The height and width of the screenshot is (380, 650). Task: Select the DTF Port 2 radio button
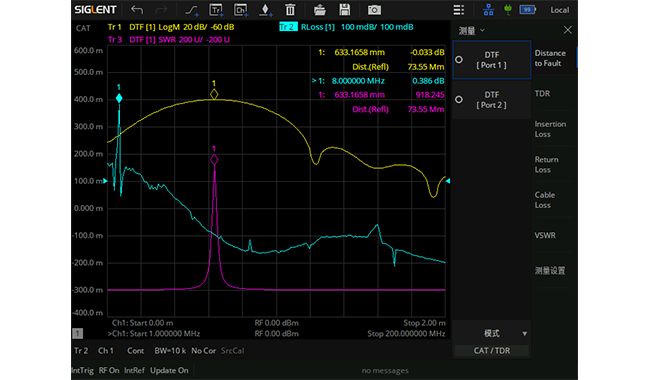point(459,99)
